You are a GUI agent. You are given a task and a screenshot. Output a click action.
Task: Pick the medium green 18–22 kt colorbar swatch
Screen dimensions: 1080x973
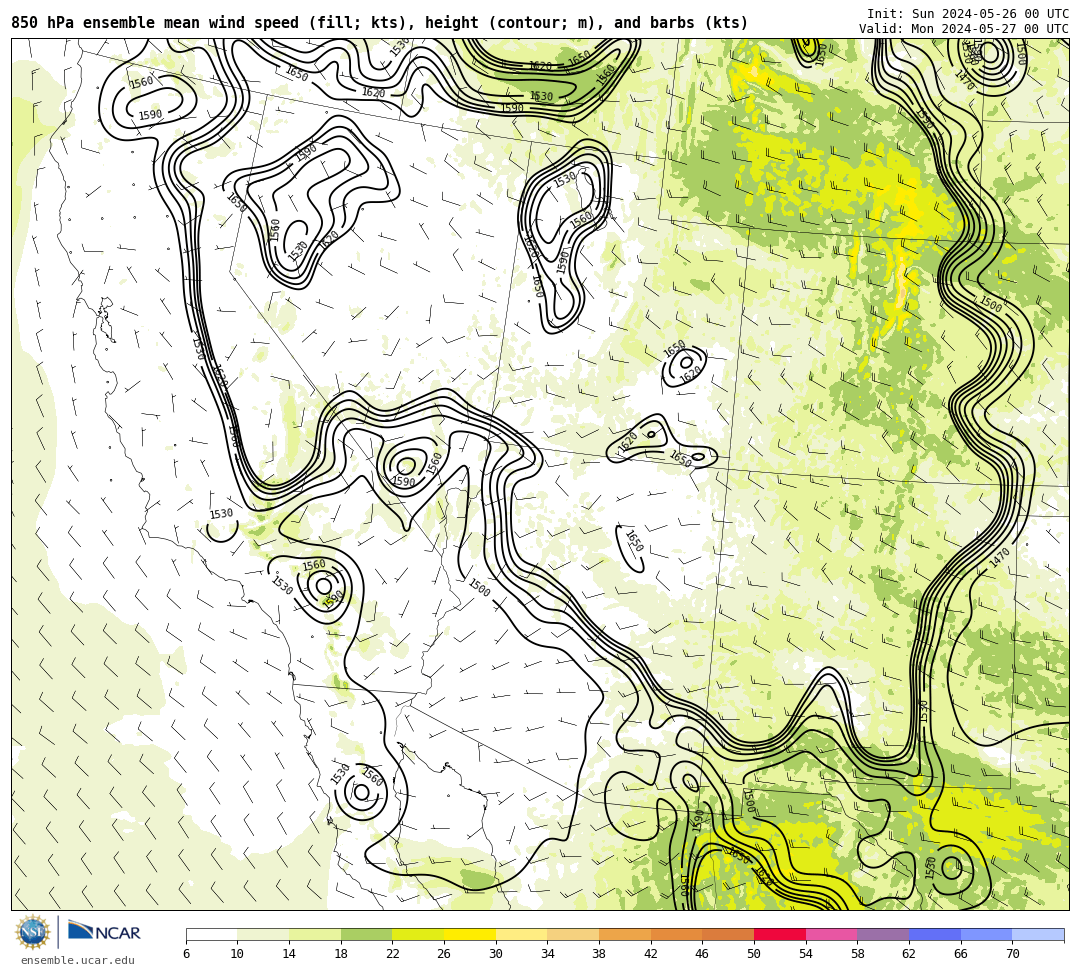click(366, 934)
